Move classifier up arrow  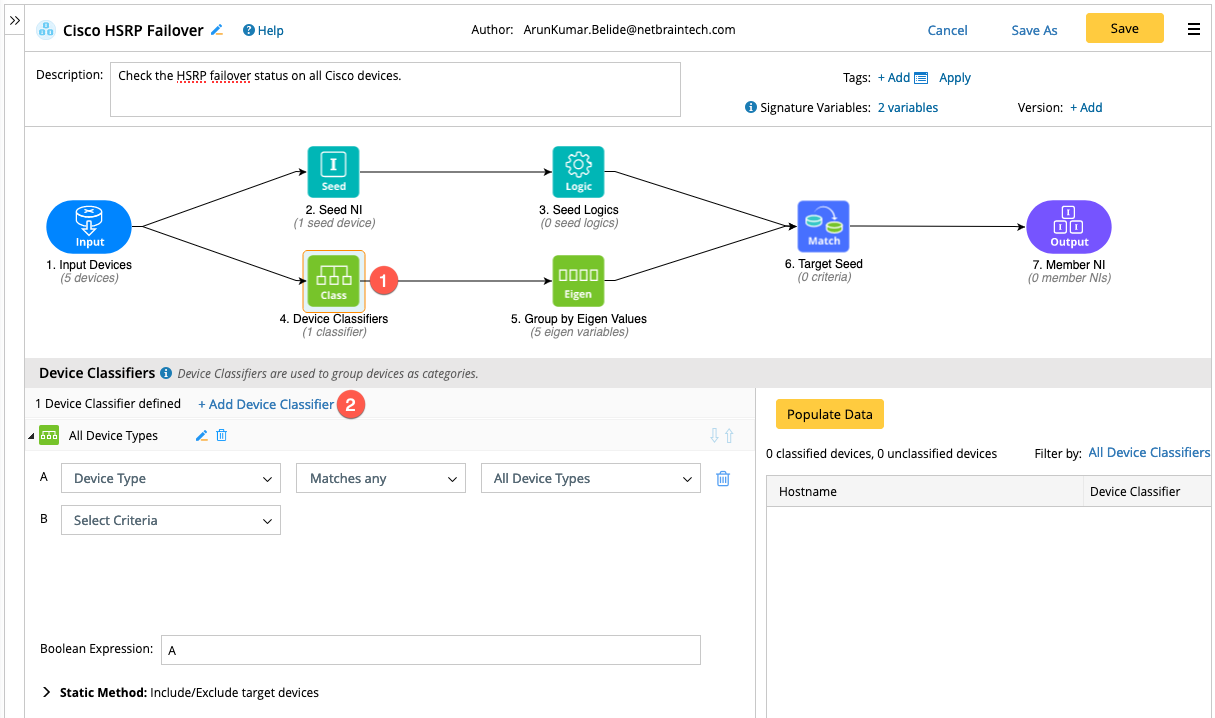pos(729,435)
